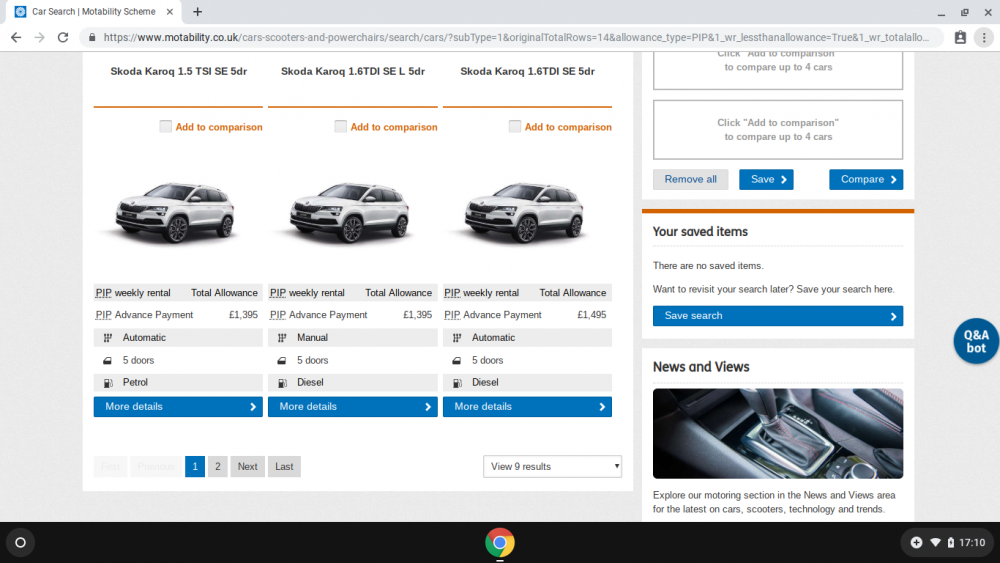Click the £1,495 Advance Payment value
Image resolution: width=1000 pixels, height=563 pixels.
pyautogui.click(x=591, y=315)
